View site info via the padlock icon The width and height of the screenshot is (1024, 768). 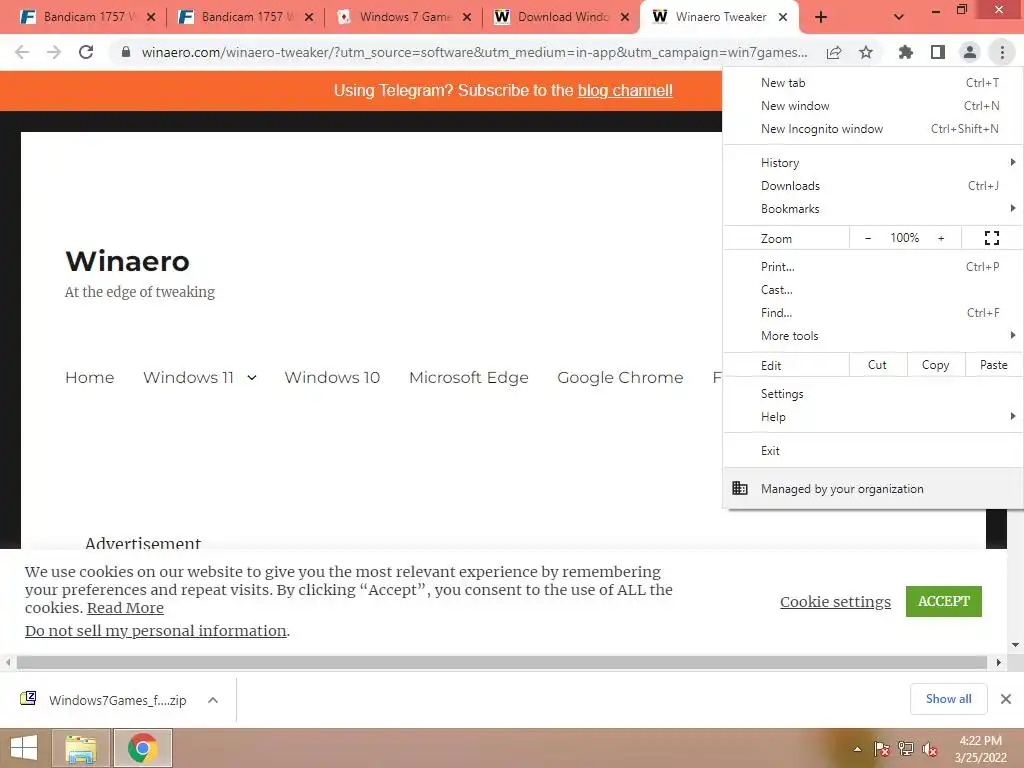coord(126,52)
